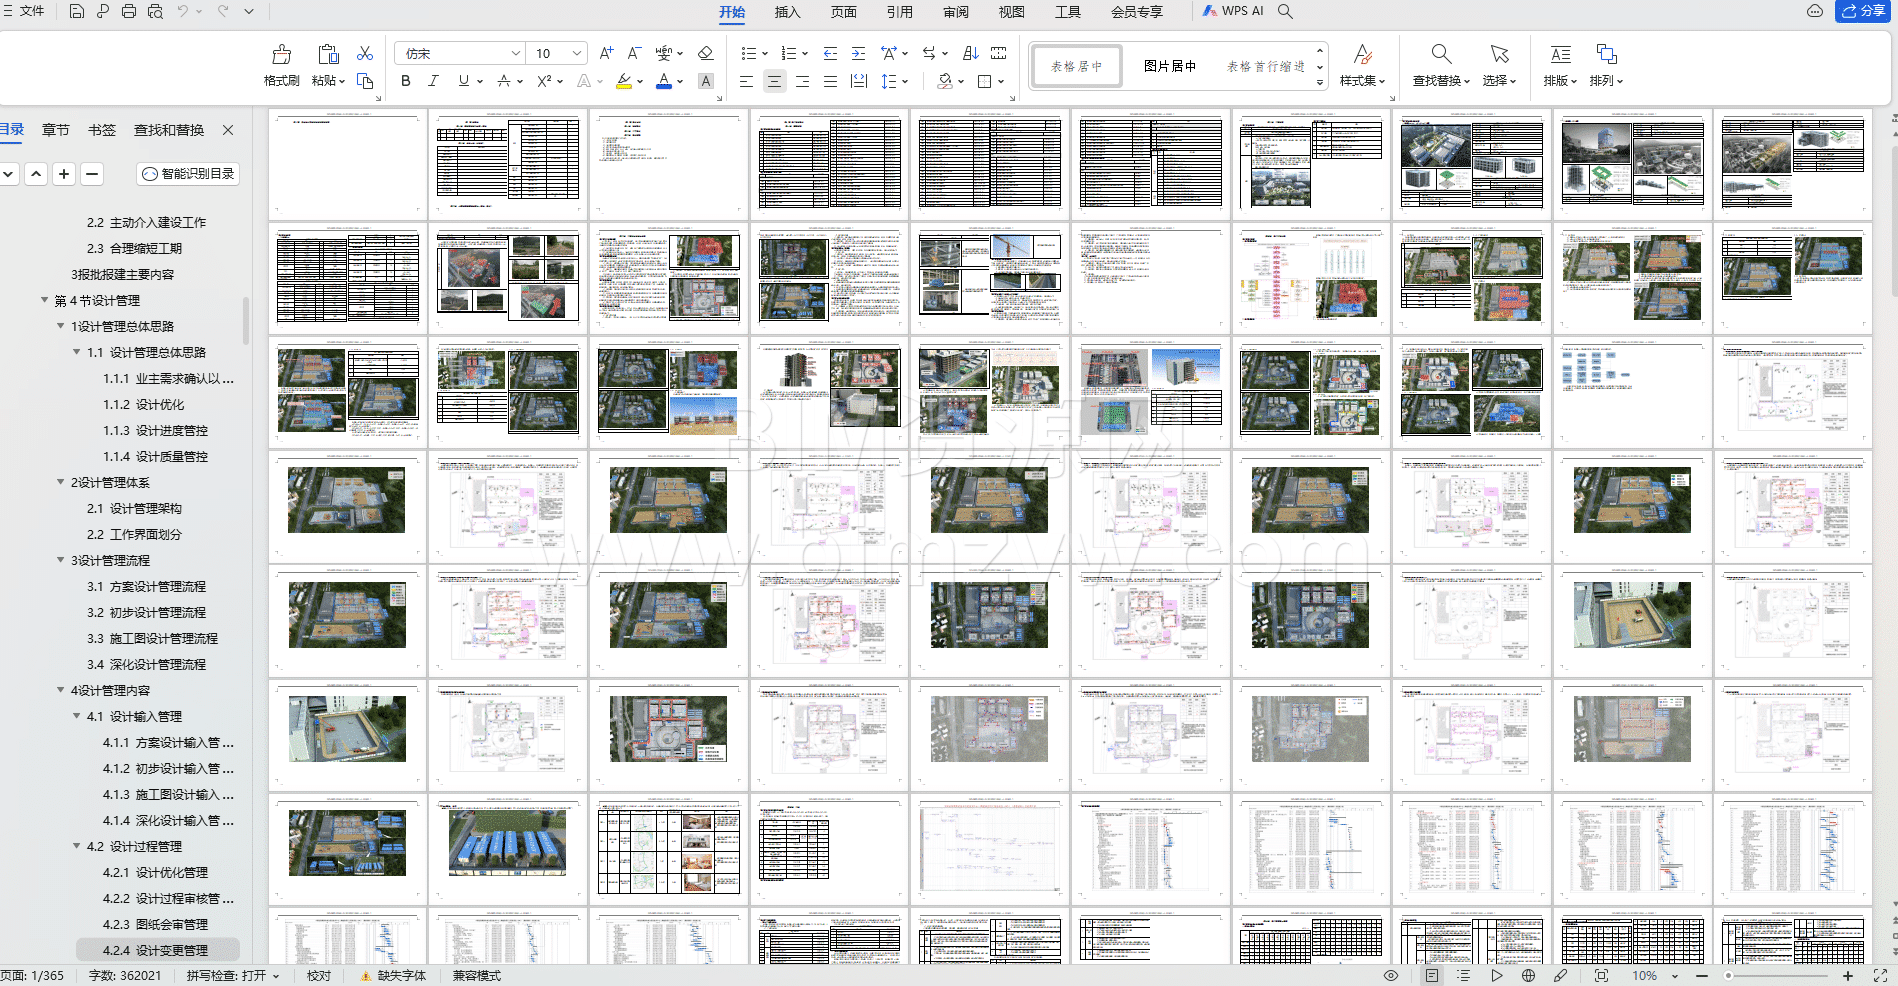Image resolution: width=1898 pixels, height=986 pixels.
Task: Open the Layout (排版) menu
Action: click(x=1560, y=65)
